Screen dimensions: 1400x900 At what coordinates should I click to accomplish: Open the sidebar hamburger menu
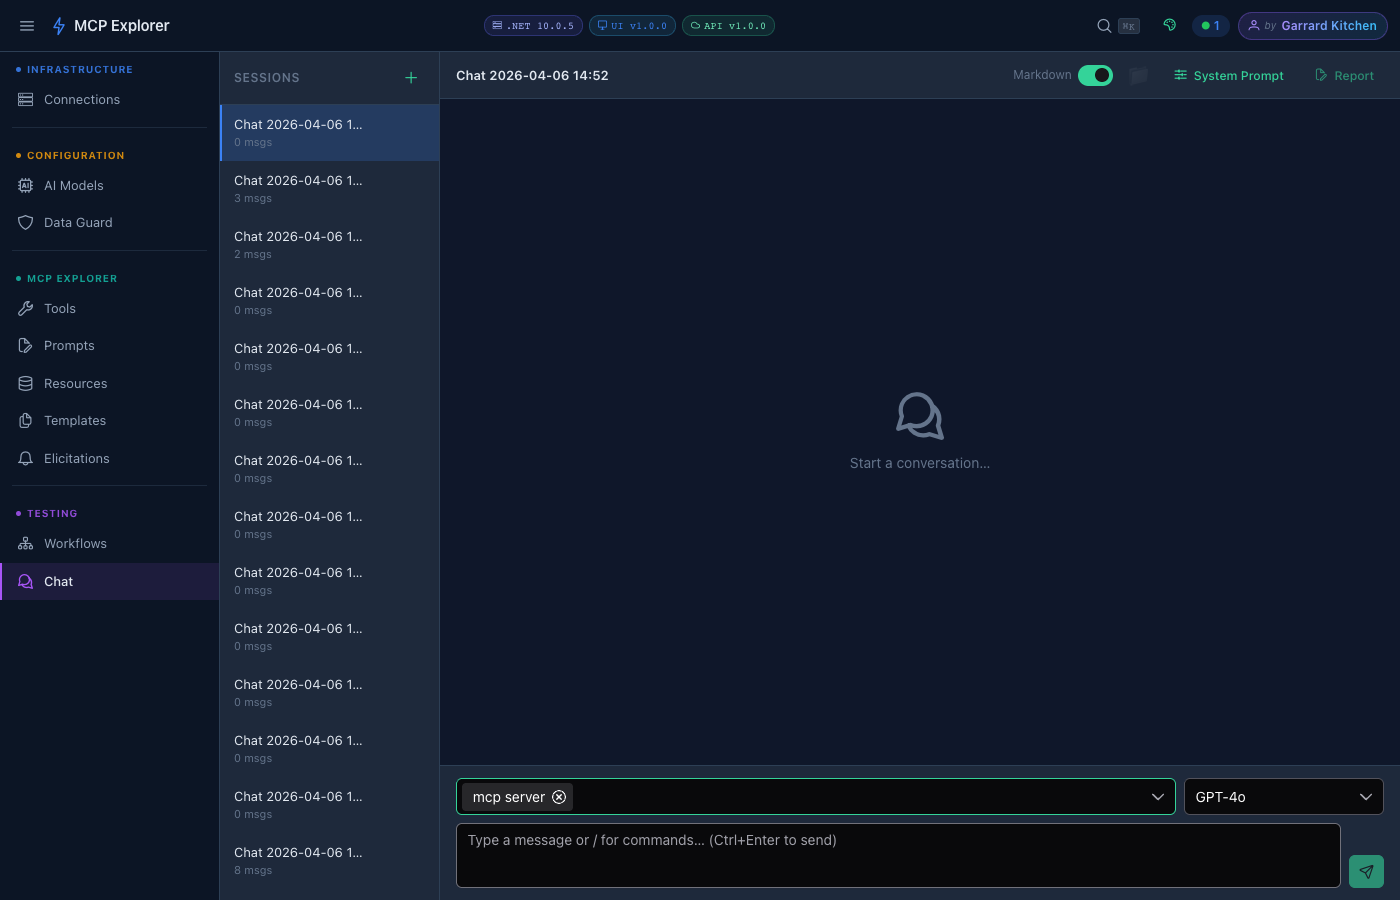(26, 25)
